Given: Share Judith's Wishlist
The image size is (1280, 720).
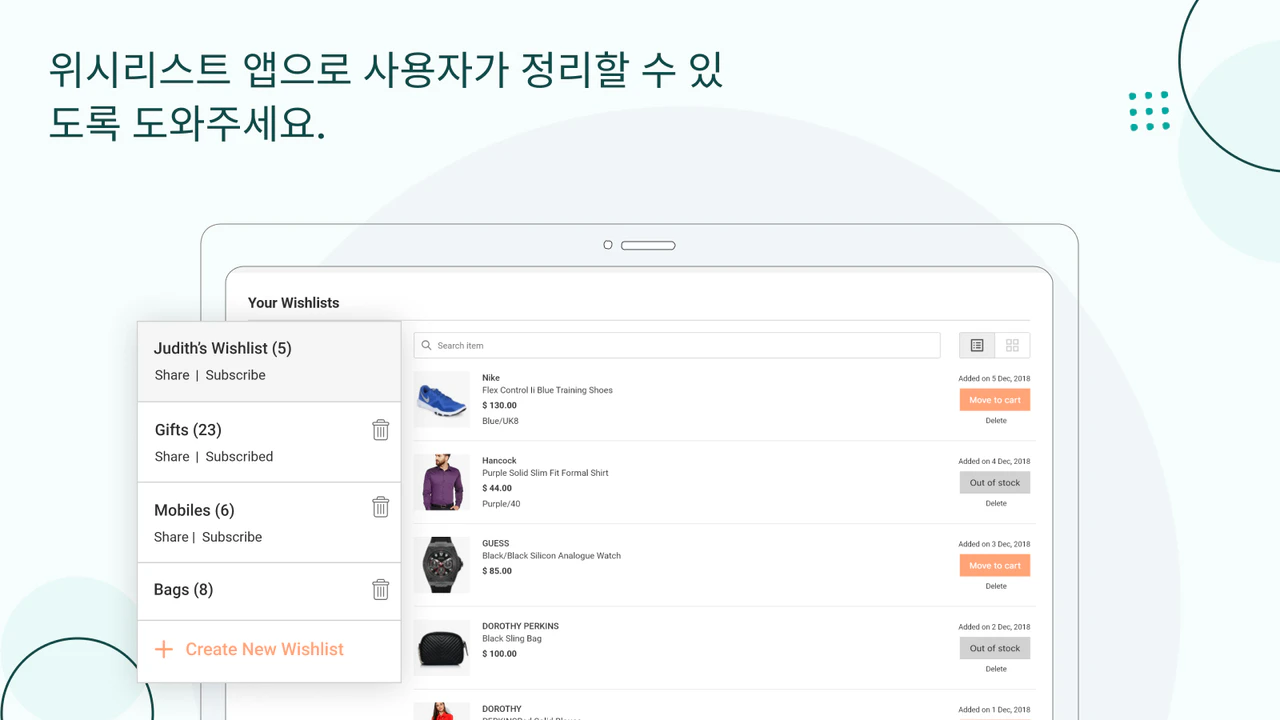Looking at the screenshot, I should click(x=172, y=375).
